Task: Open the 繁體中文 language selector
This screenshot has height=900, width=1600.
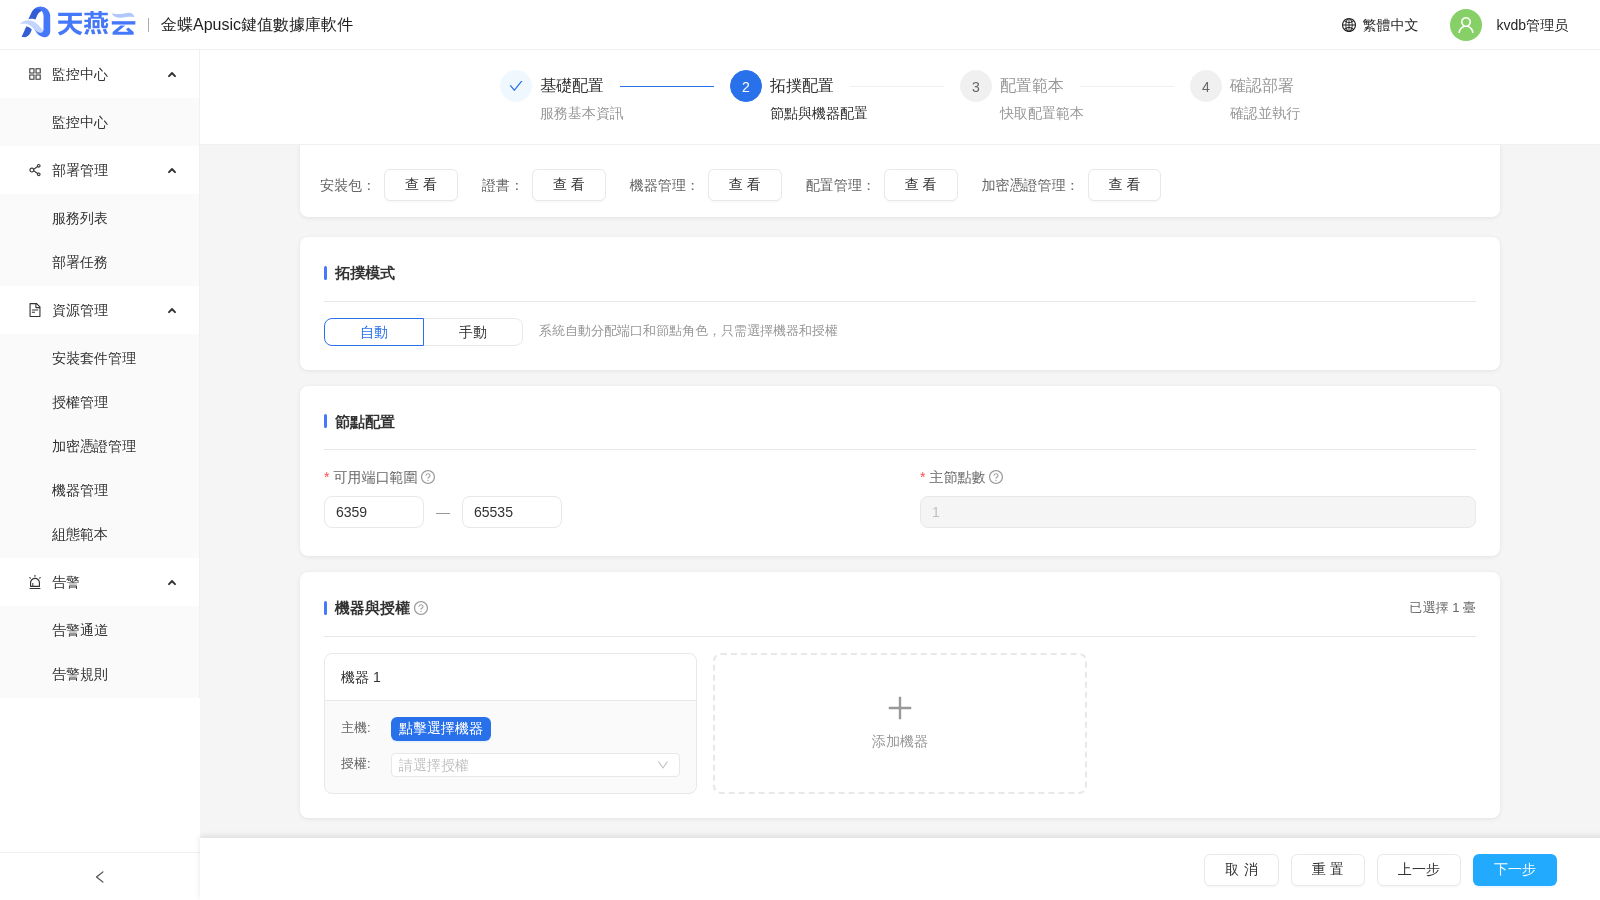Action: point(1380,25)
